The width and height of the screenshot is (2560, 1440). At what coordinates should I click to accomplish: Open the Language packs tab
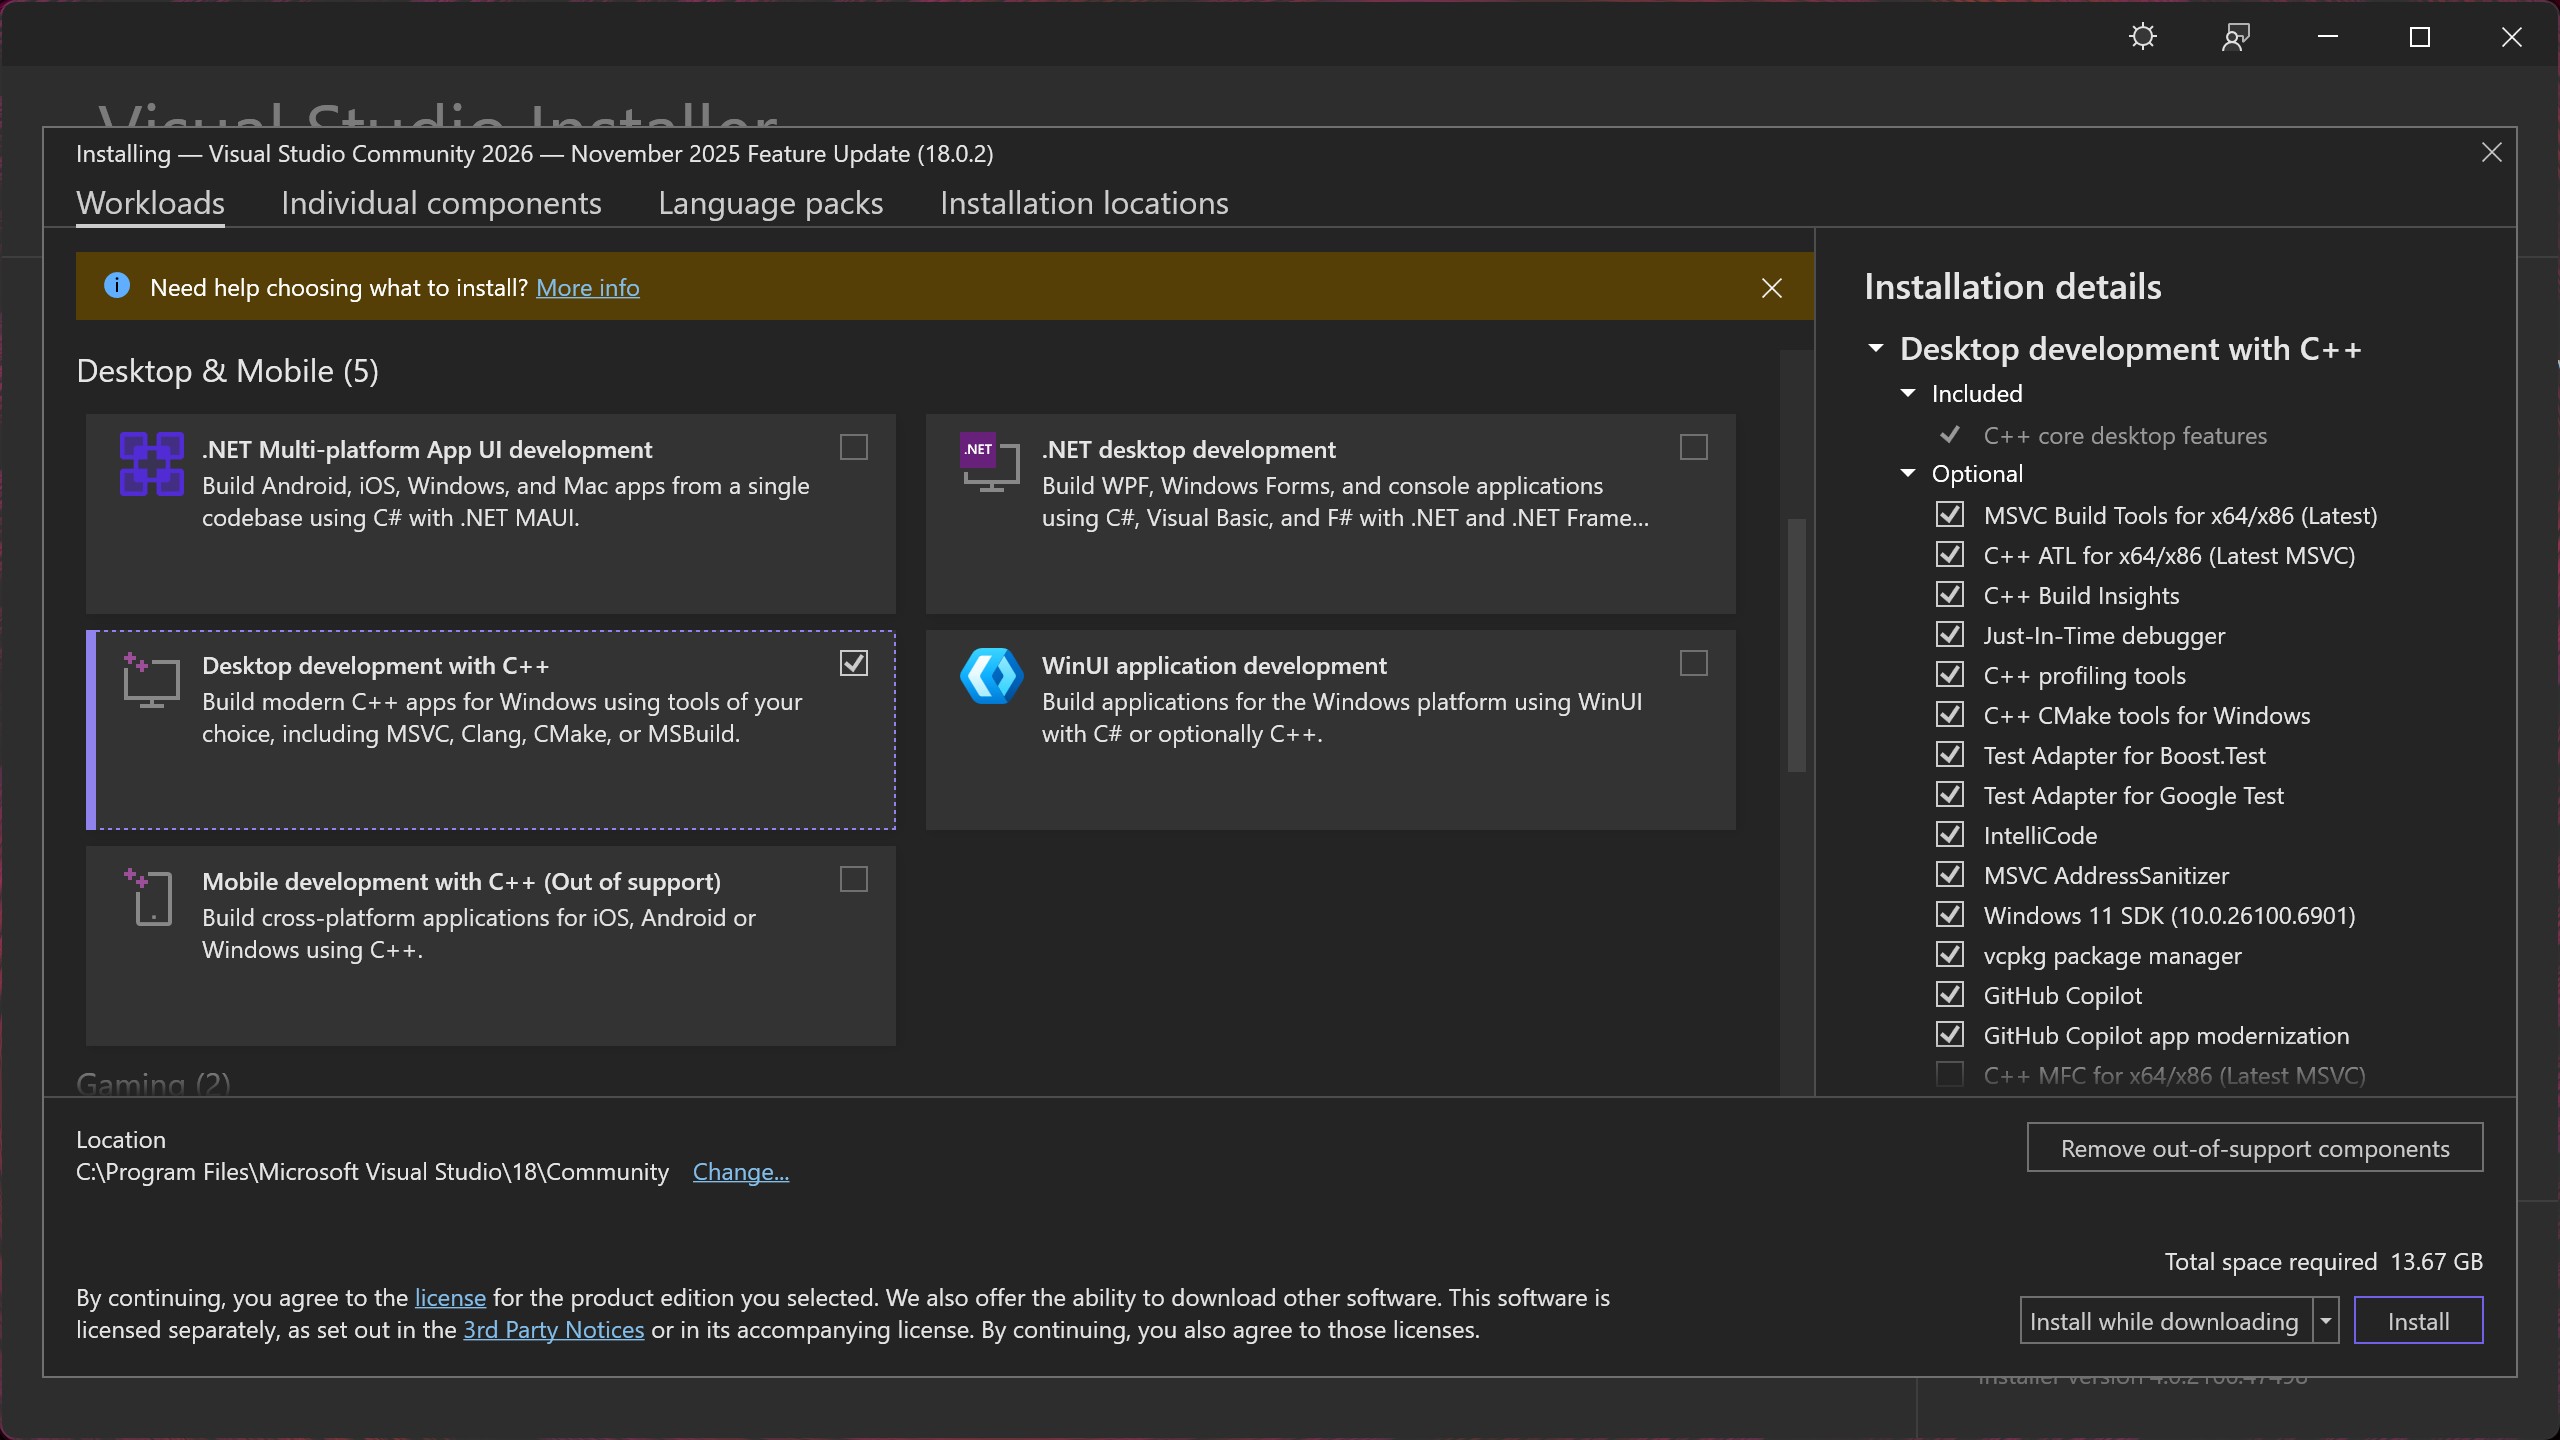[770, 203]
